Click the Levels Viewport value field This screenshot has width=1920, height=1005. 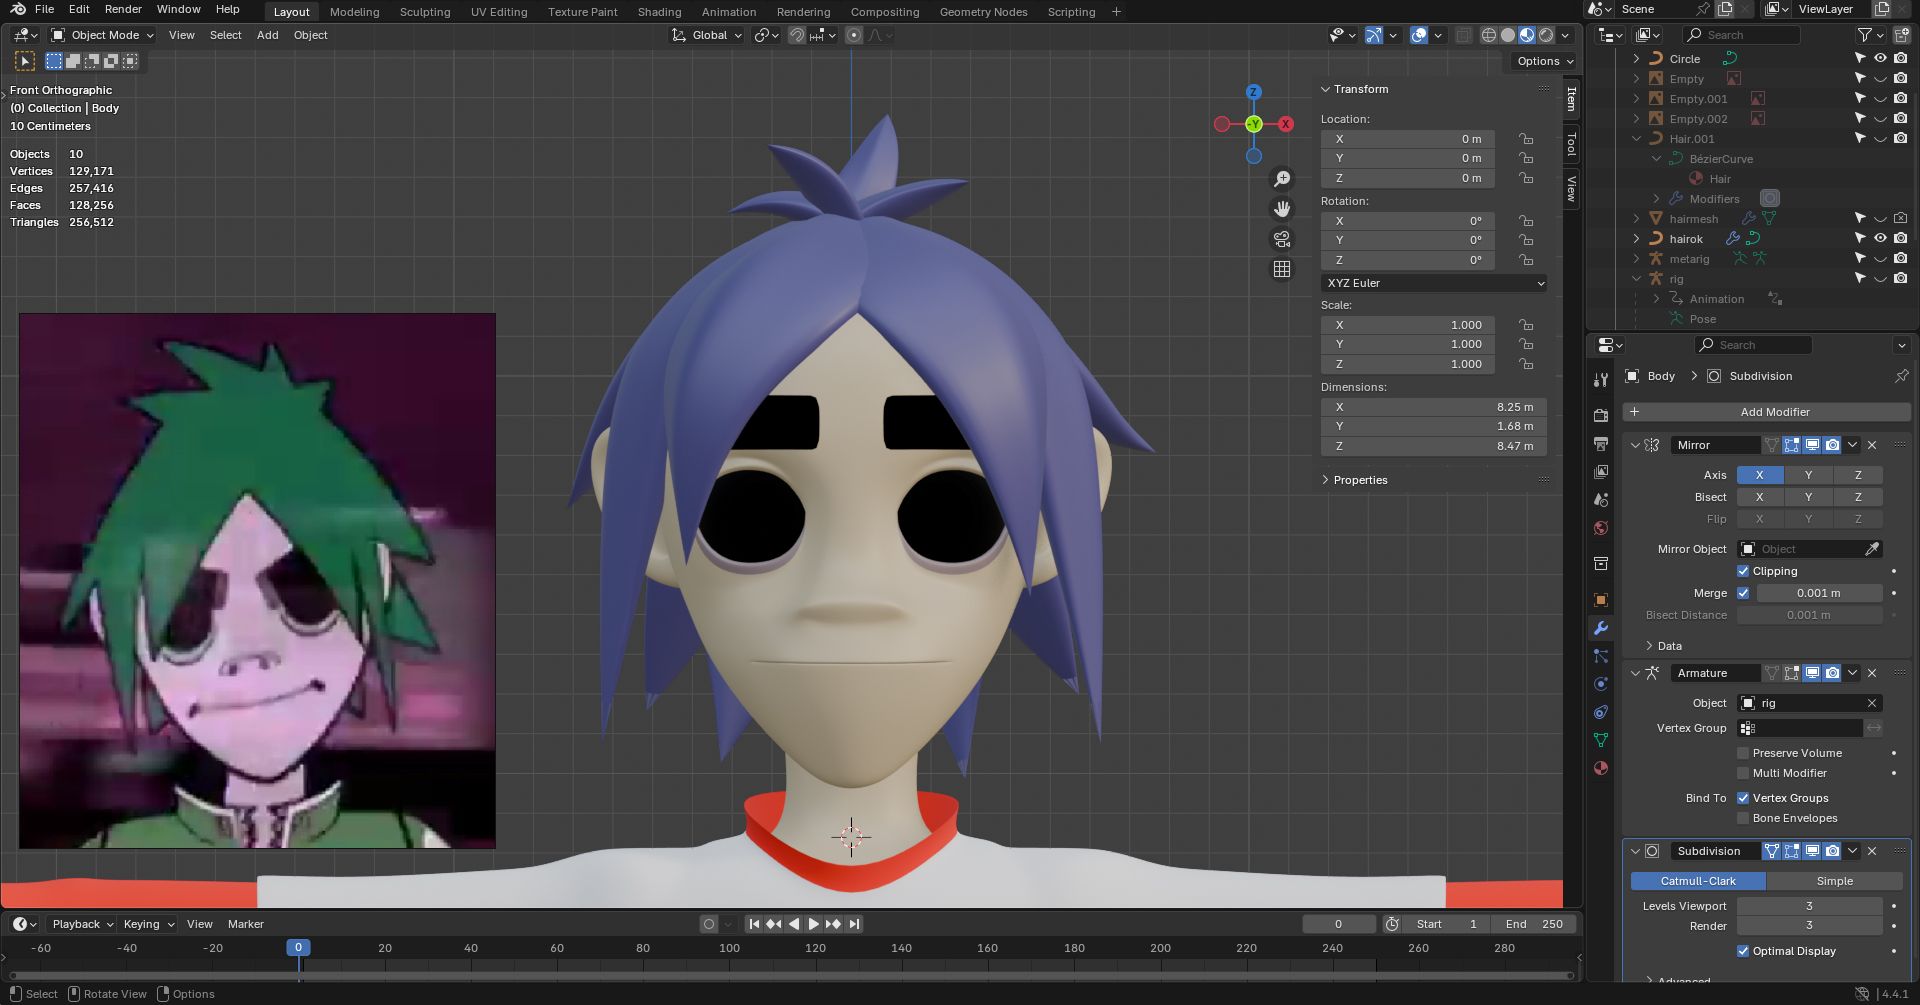click(1808, 906)
